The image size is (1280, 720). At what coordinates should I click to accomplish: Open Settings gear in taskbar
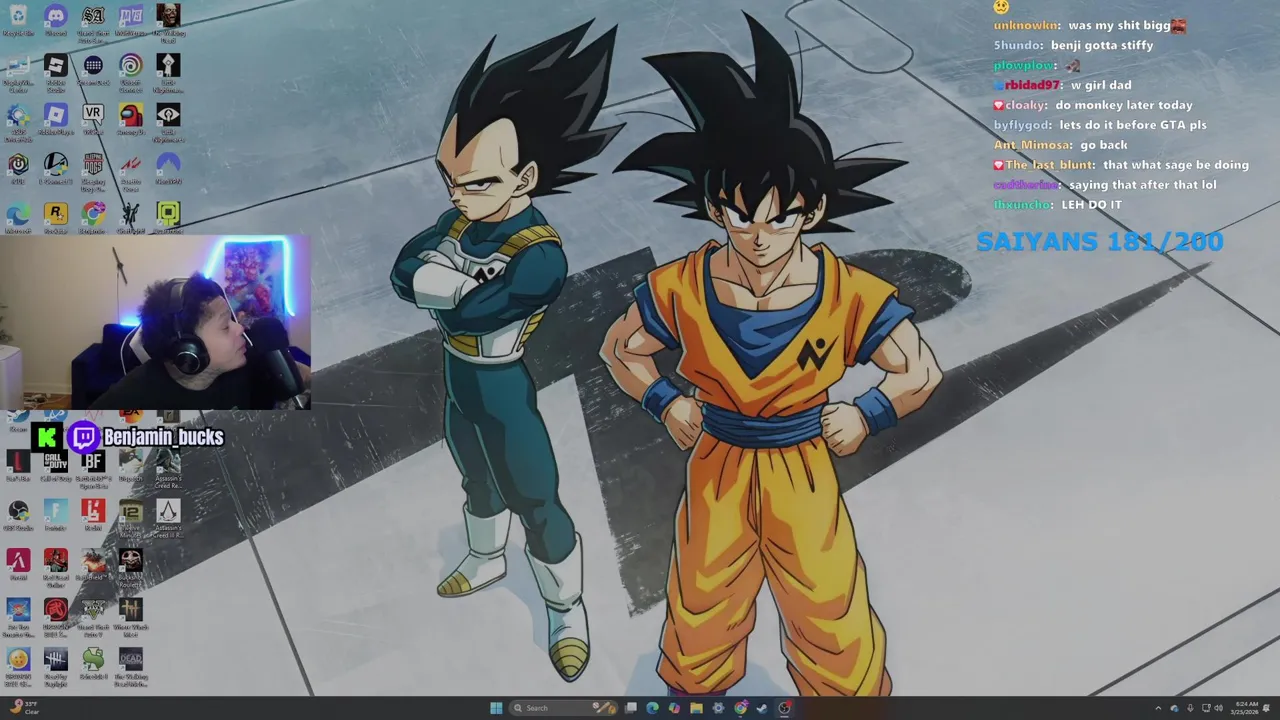[718, 708]
